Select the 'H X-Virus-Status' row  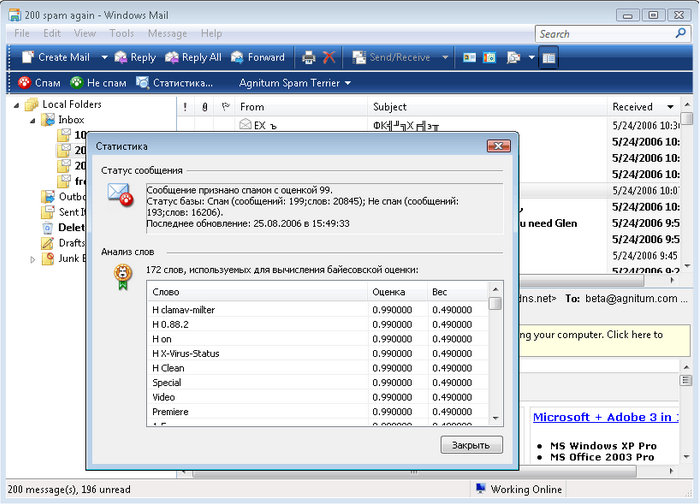(318, 354)
